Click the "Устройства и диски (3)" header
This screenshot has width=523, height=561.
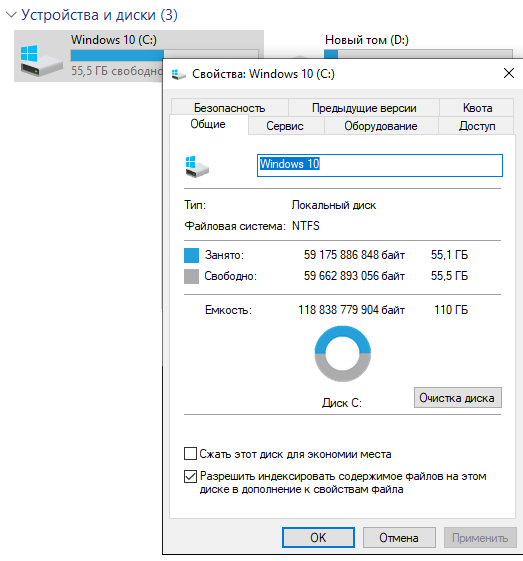pos(99,15)
